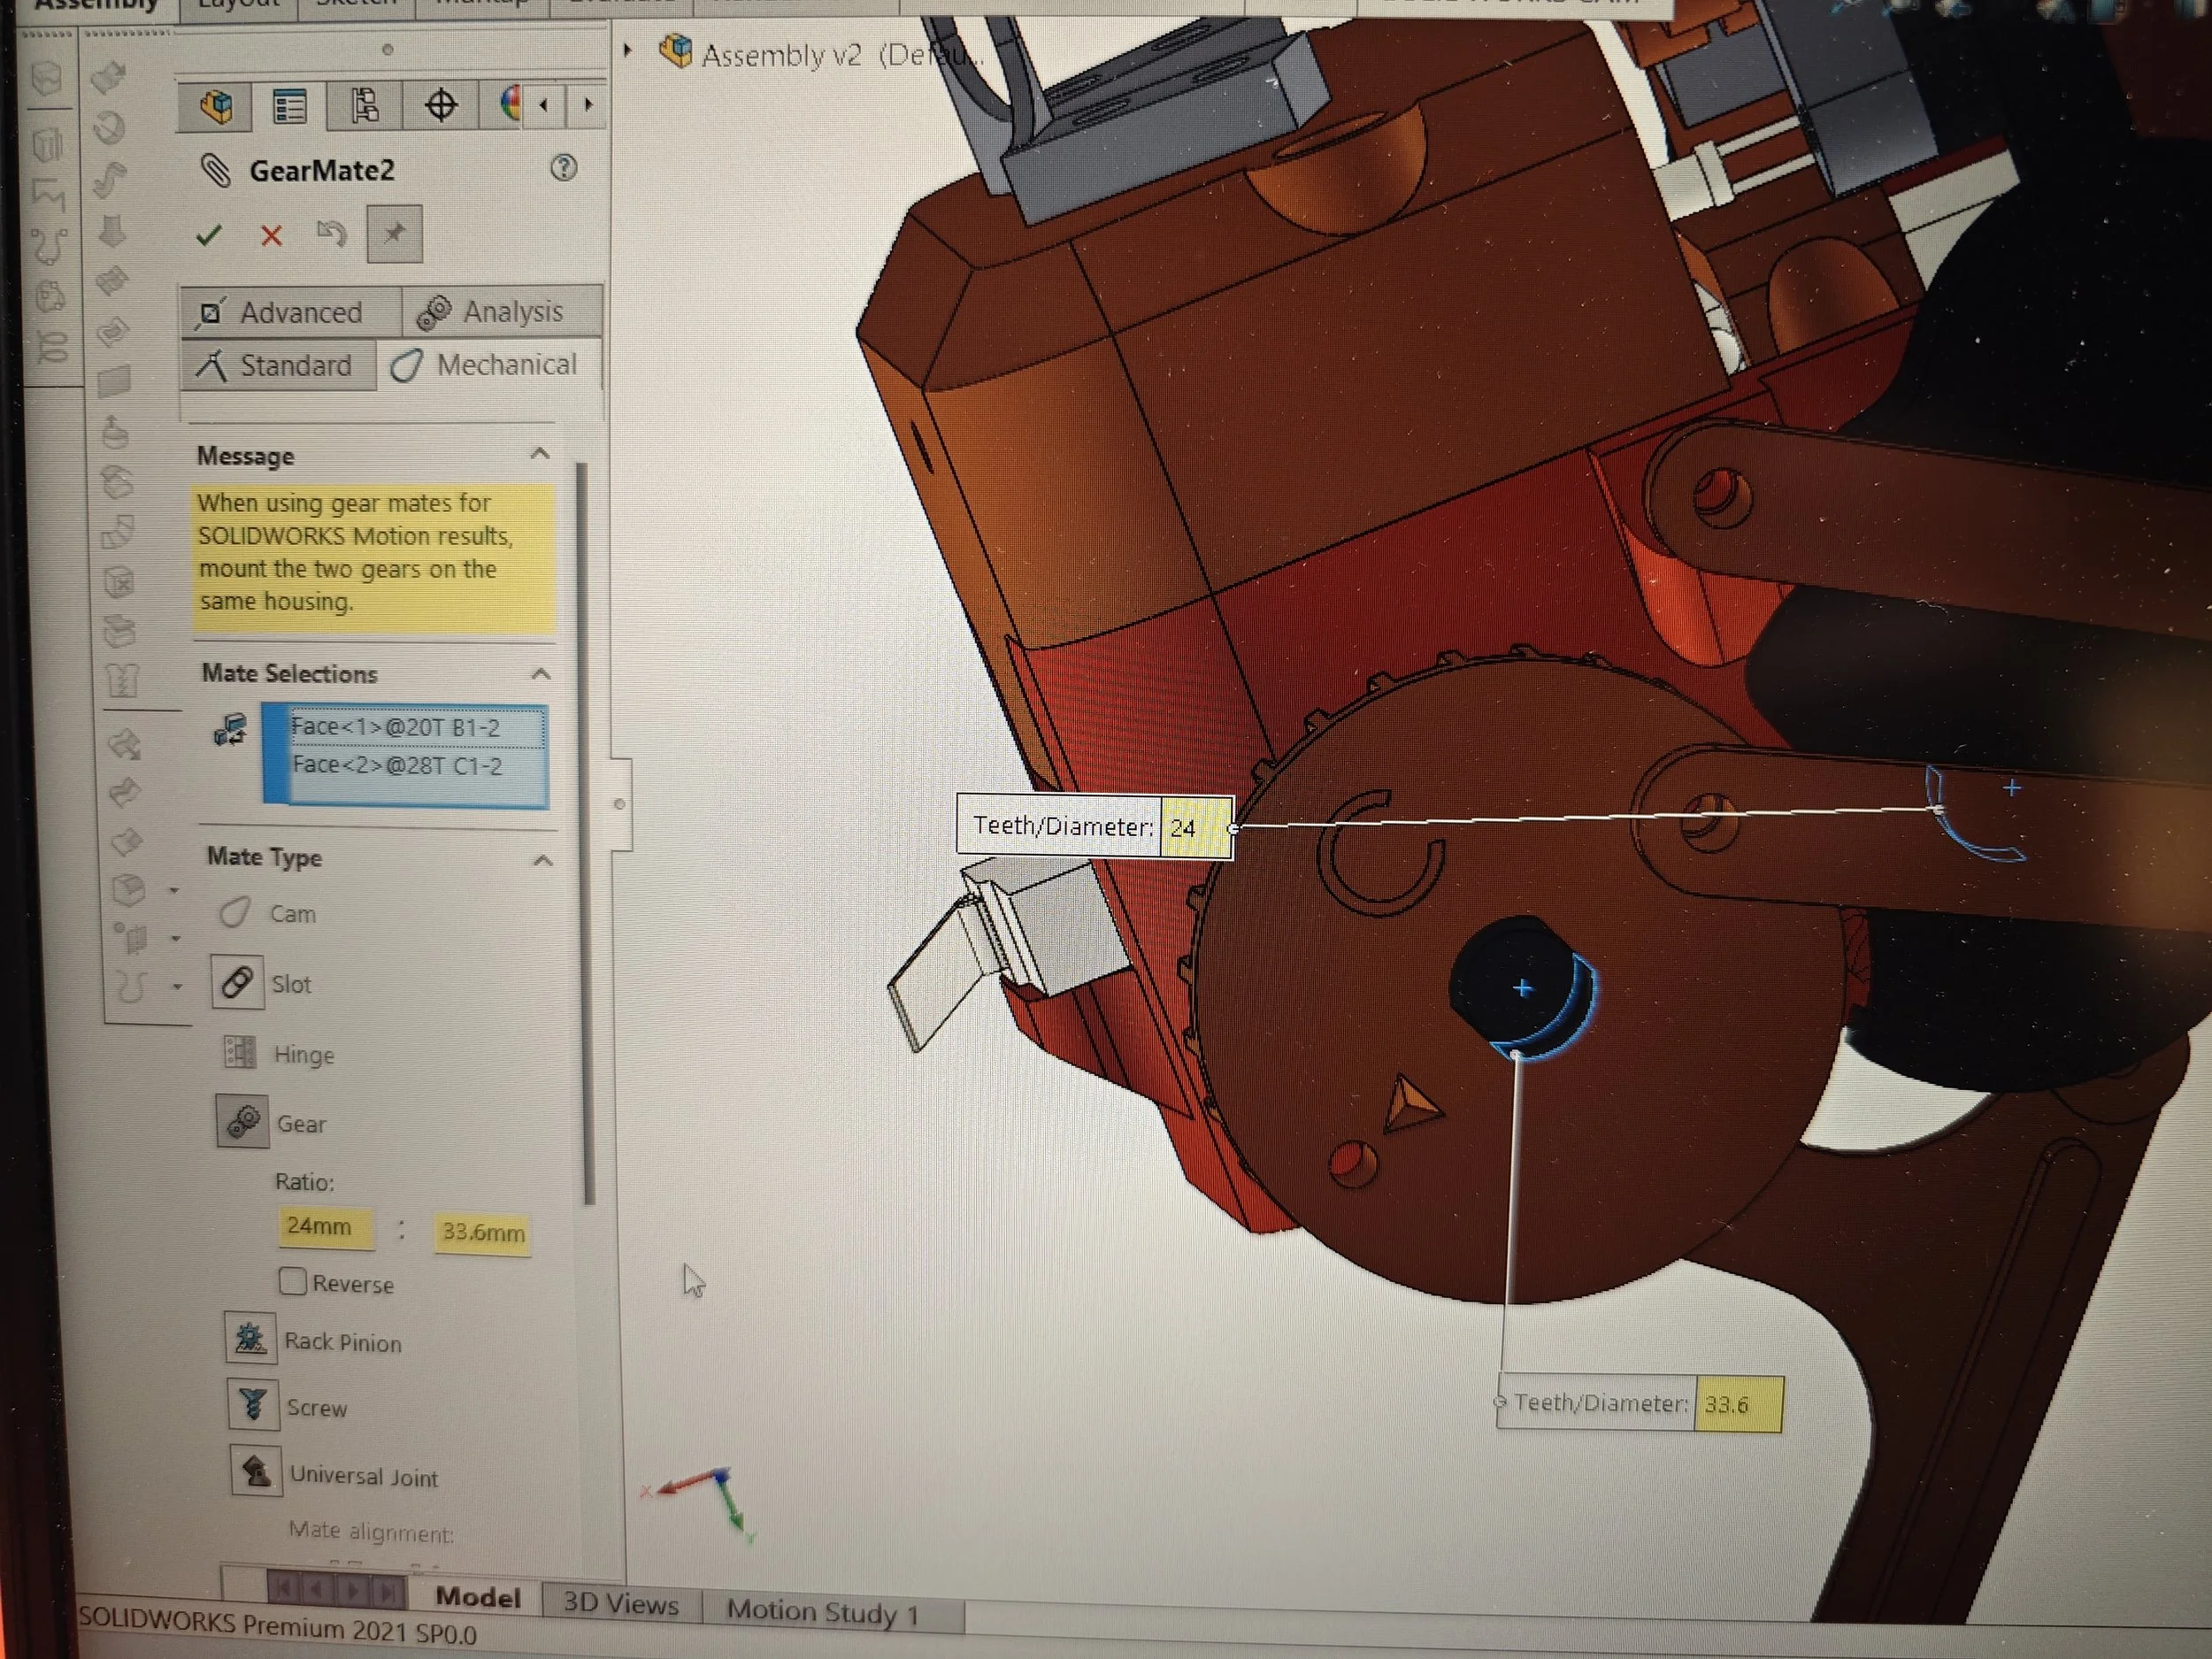
Task: Collapse the Message section chevron
Action: coord(540,454)
